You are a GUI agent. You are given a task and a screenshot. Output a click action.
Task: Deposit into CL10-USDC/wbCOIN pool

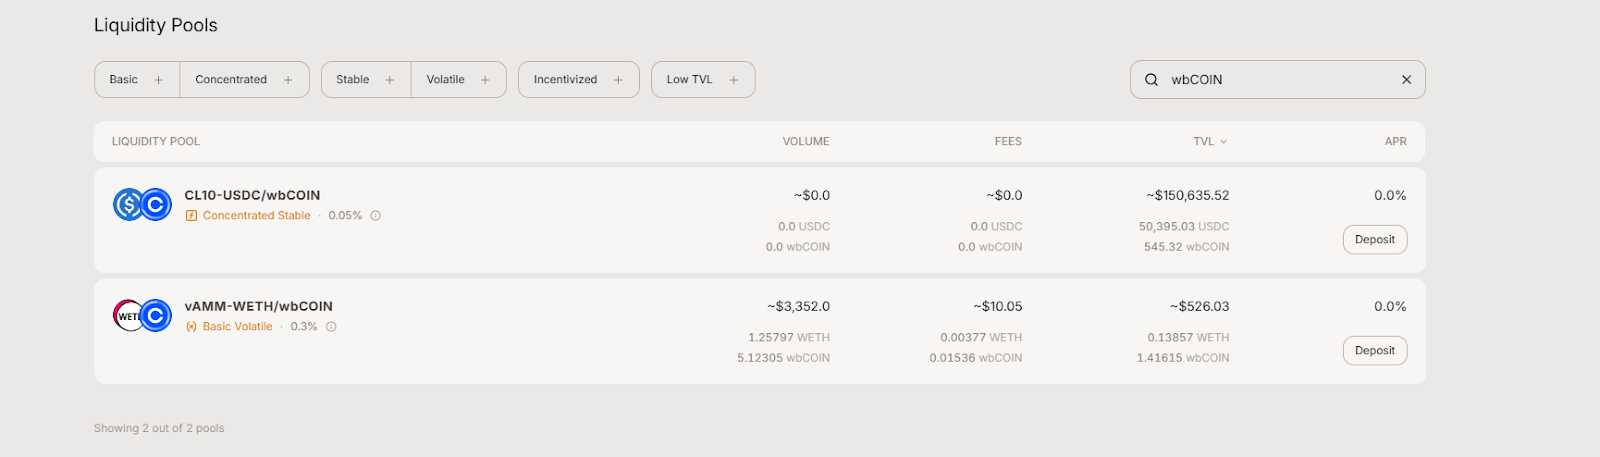coord(1374,240)
